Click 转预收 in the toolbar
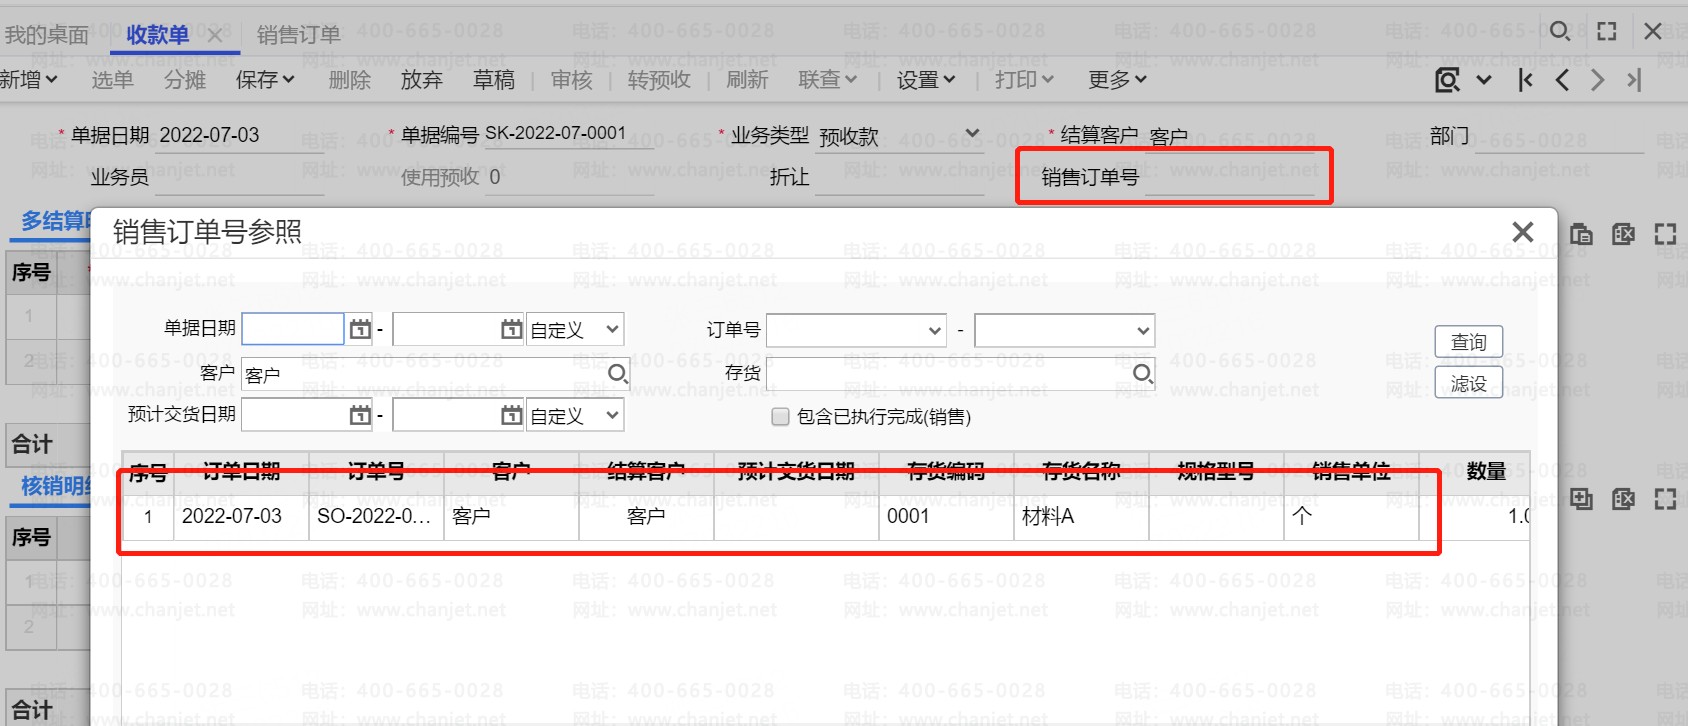1688x726 pixels. click(659, 80)
